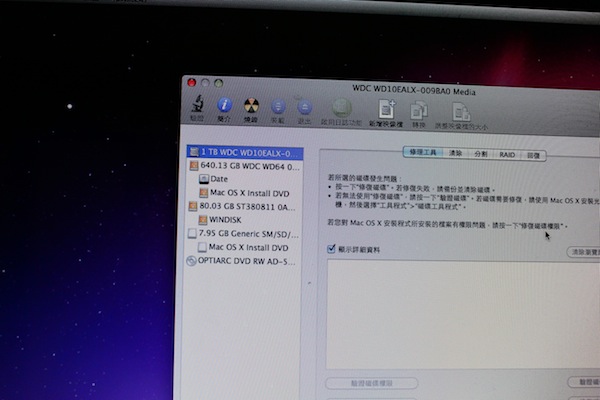Select Mac OS X Install DVD under 7.95 GB disk
The image size is (600, 400).
[x=243, y=248]
